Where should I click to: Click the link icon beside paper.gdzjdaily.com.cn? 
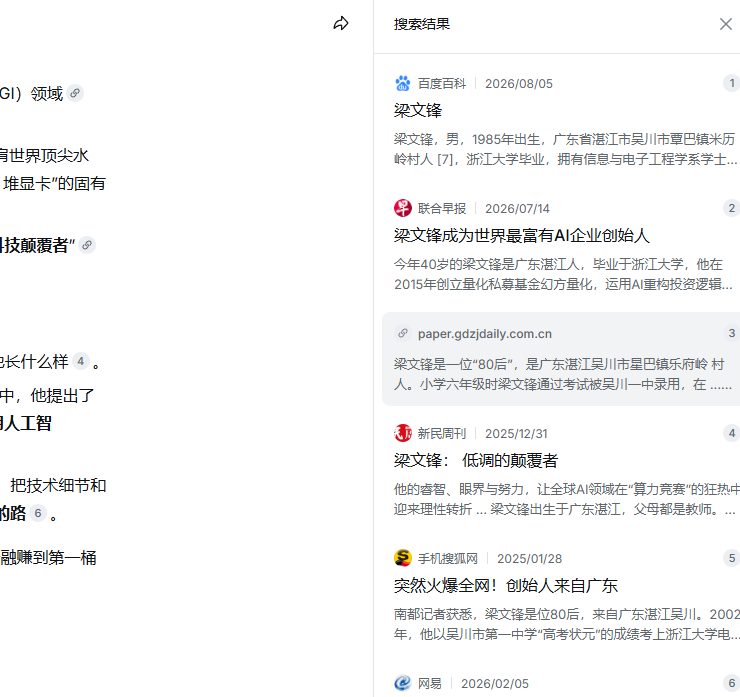[403, 333]
